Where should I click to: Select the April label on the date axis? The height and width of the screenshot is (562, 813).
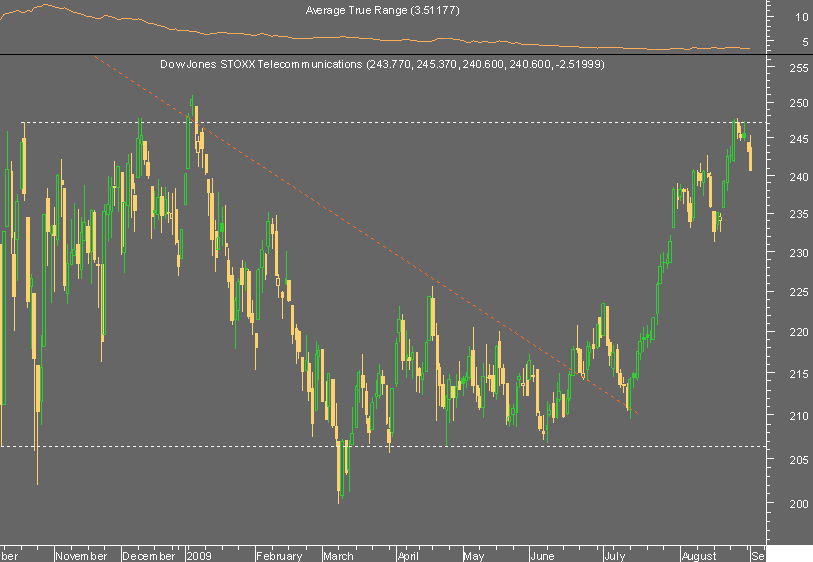[x=408, y=556]
